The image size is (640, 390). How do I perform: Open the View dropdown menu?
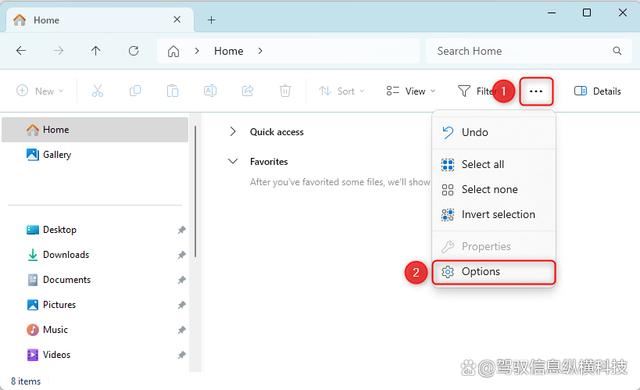click(x=411, y=91)
